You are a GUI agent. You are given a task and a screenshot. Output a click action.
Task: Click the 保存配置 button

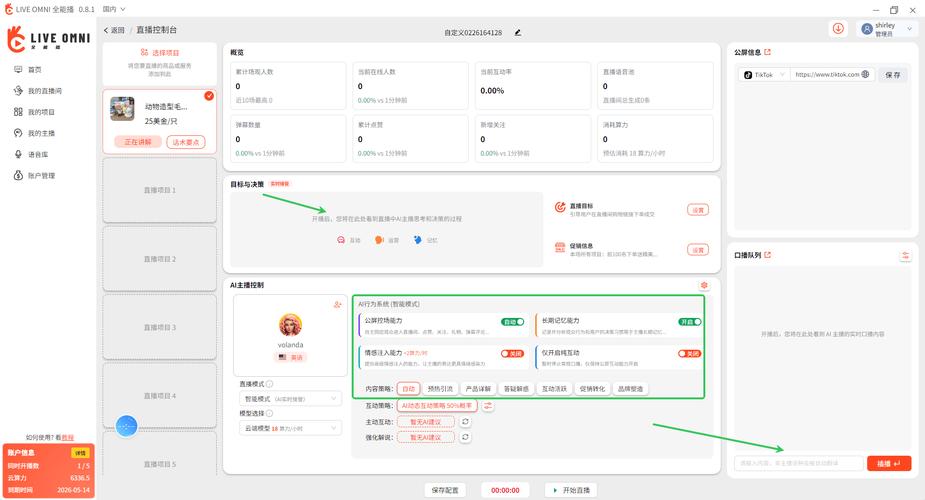pyautogui.click(x=445, y=490)
